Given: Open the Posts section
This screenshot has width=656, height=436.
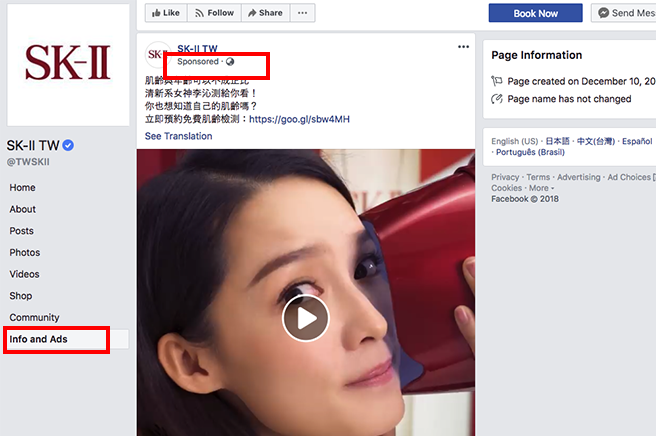Looking at the screenshot, I should click(21, 231).
